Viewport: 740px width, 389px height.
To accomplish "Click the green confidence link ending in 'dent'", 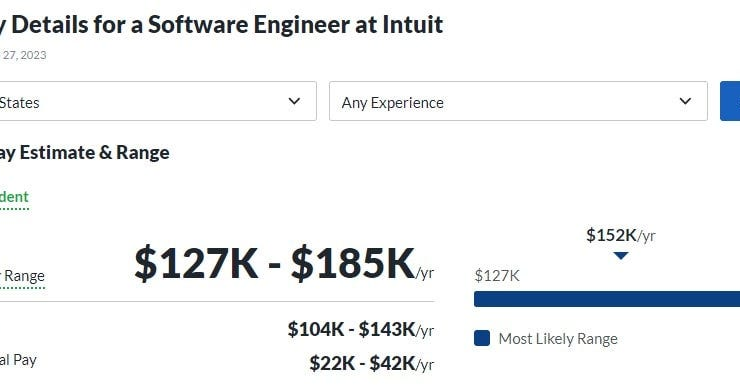I will pyautogui.click(x=14, y=197).
